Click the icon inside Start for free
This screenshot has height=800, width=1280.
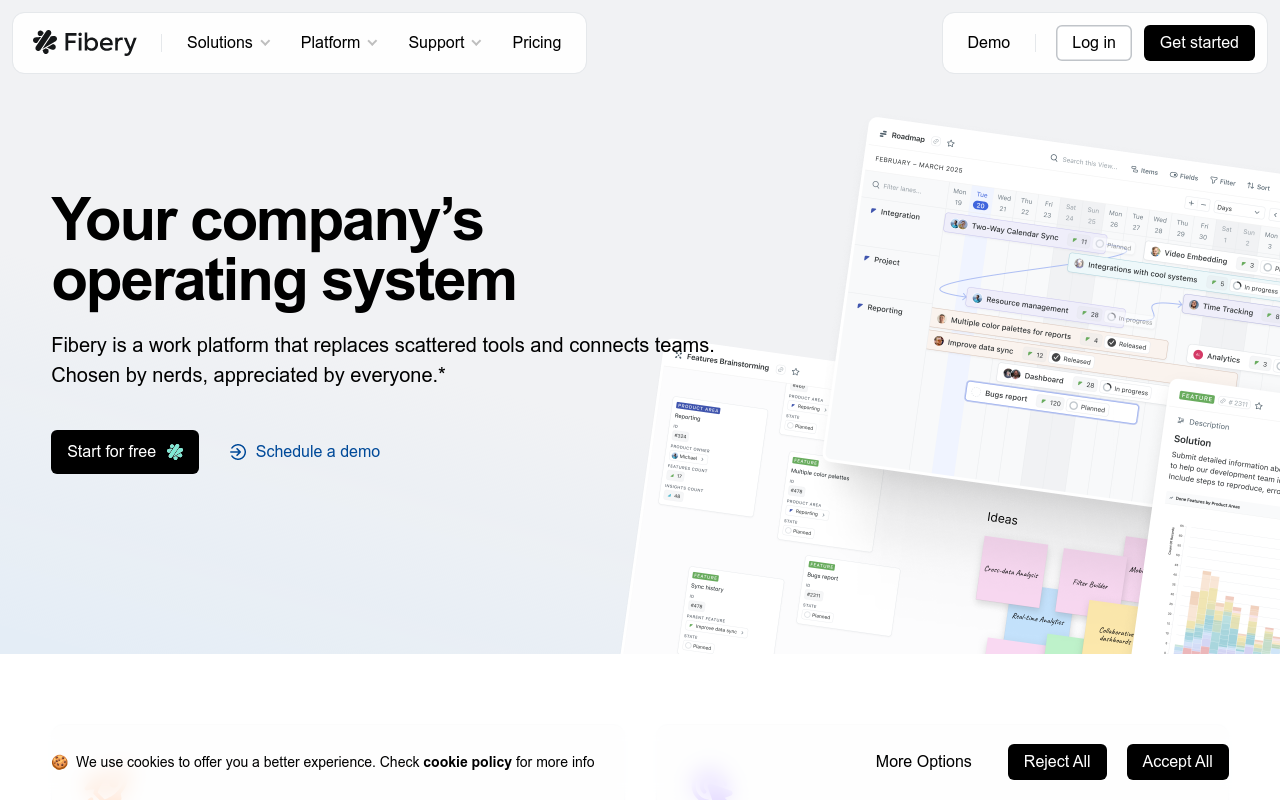coord(175,452)
